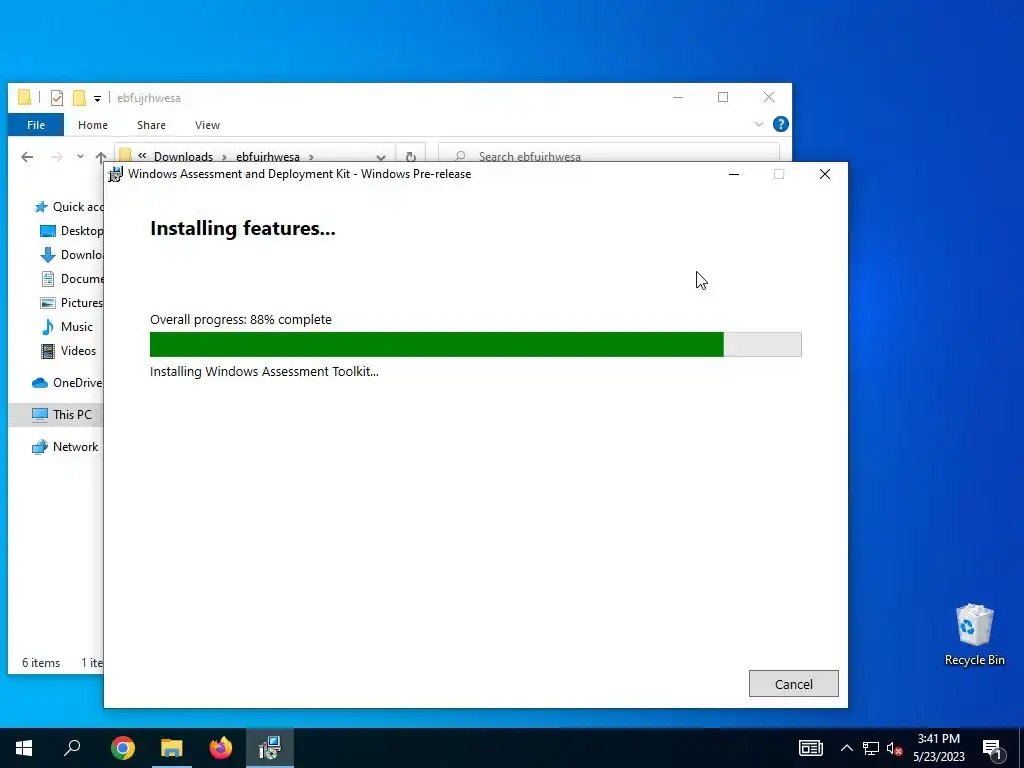Click the ADK installer title bar icon
Image resolution: width=1024 pixels, height=768 pixels.
pyautogui.click(x=116, y=174)
